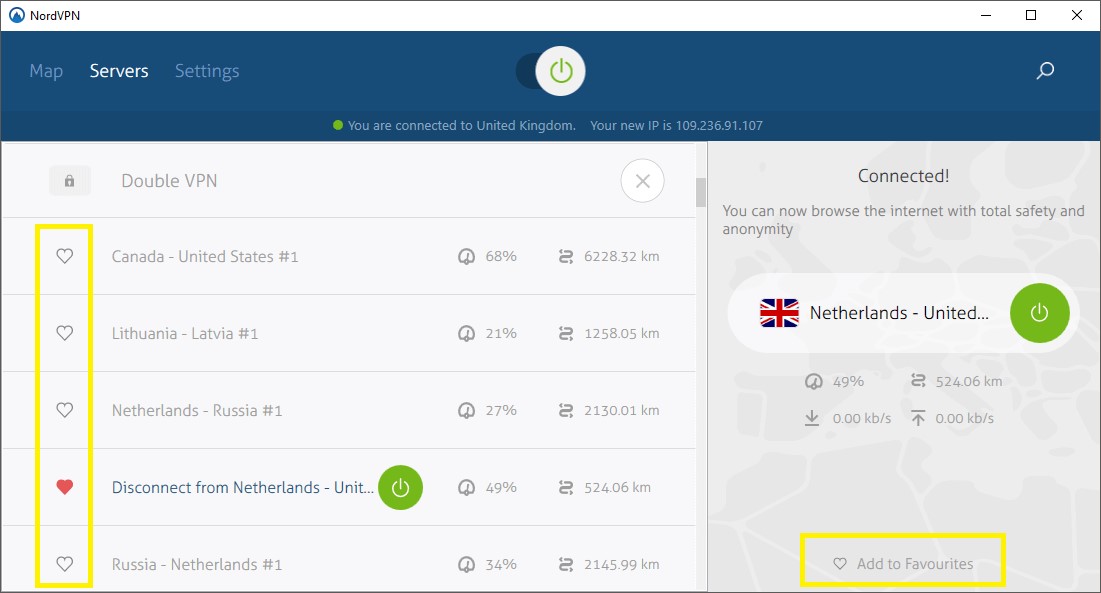Switch to the Servers tab

[x=119, y=71]
